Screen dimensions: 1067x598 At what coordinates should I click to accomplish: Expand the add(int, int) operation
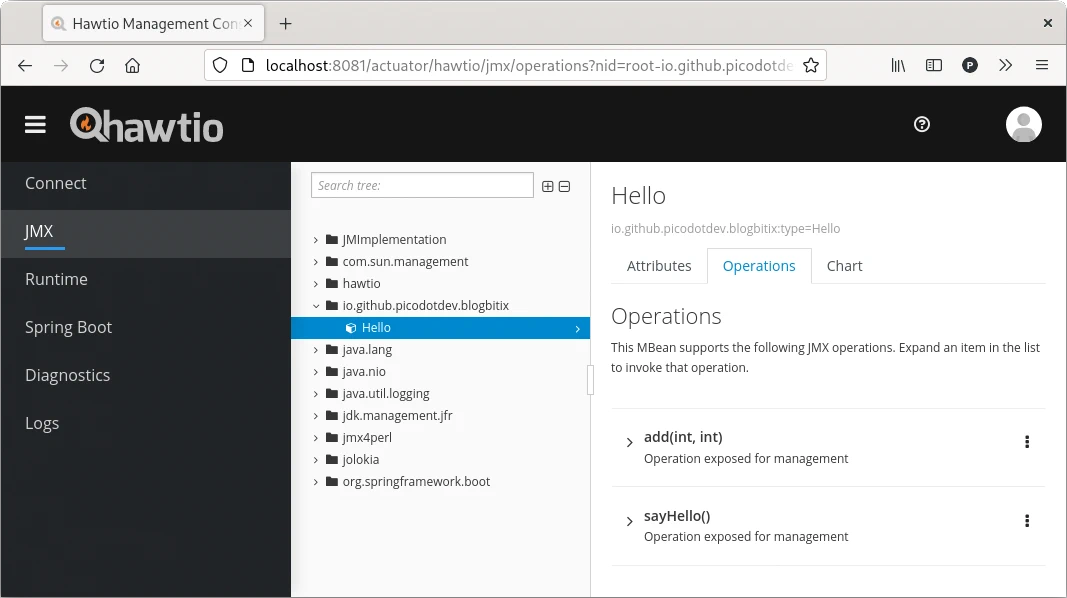tap(629, 438)
